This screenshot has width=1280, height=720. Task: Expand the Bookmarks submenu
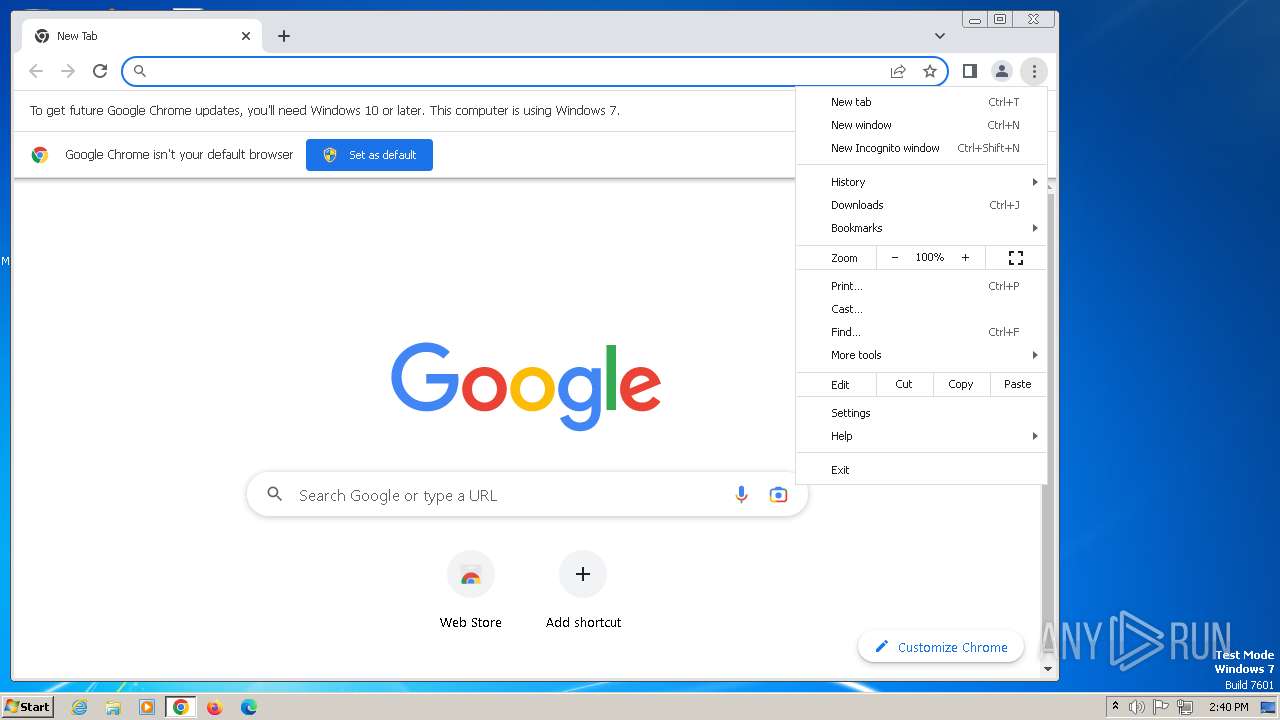point(922,228)
